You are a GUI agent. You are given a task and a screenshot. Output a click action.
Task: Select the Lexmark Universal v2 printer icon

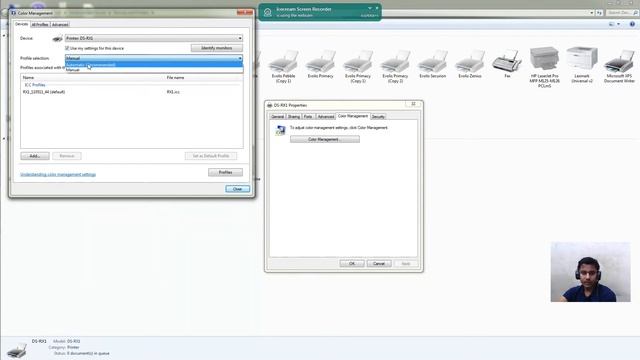pyautogui.click(x=582, y=65)
